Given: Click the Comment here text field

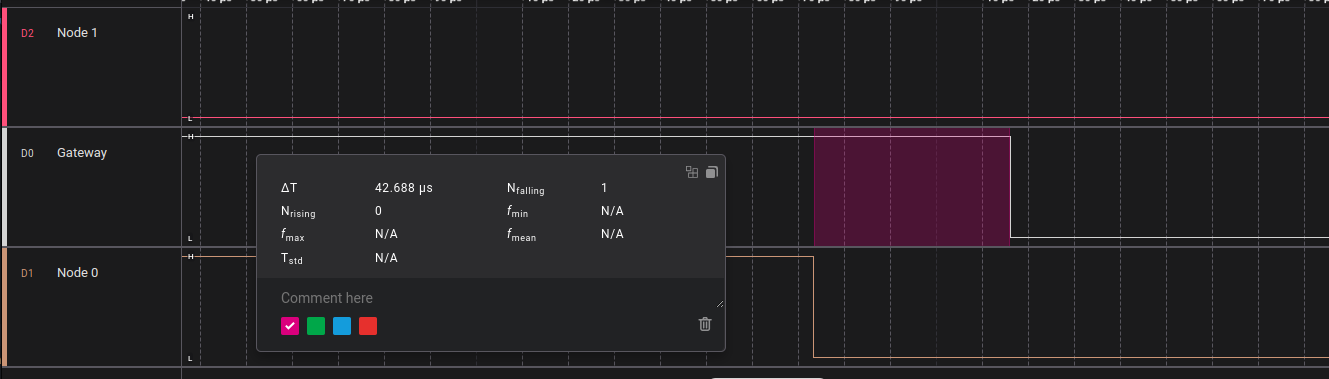Looking at the screenshot, I should pos(491,298).
